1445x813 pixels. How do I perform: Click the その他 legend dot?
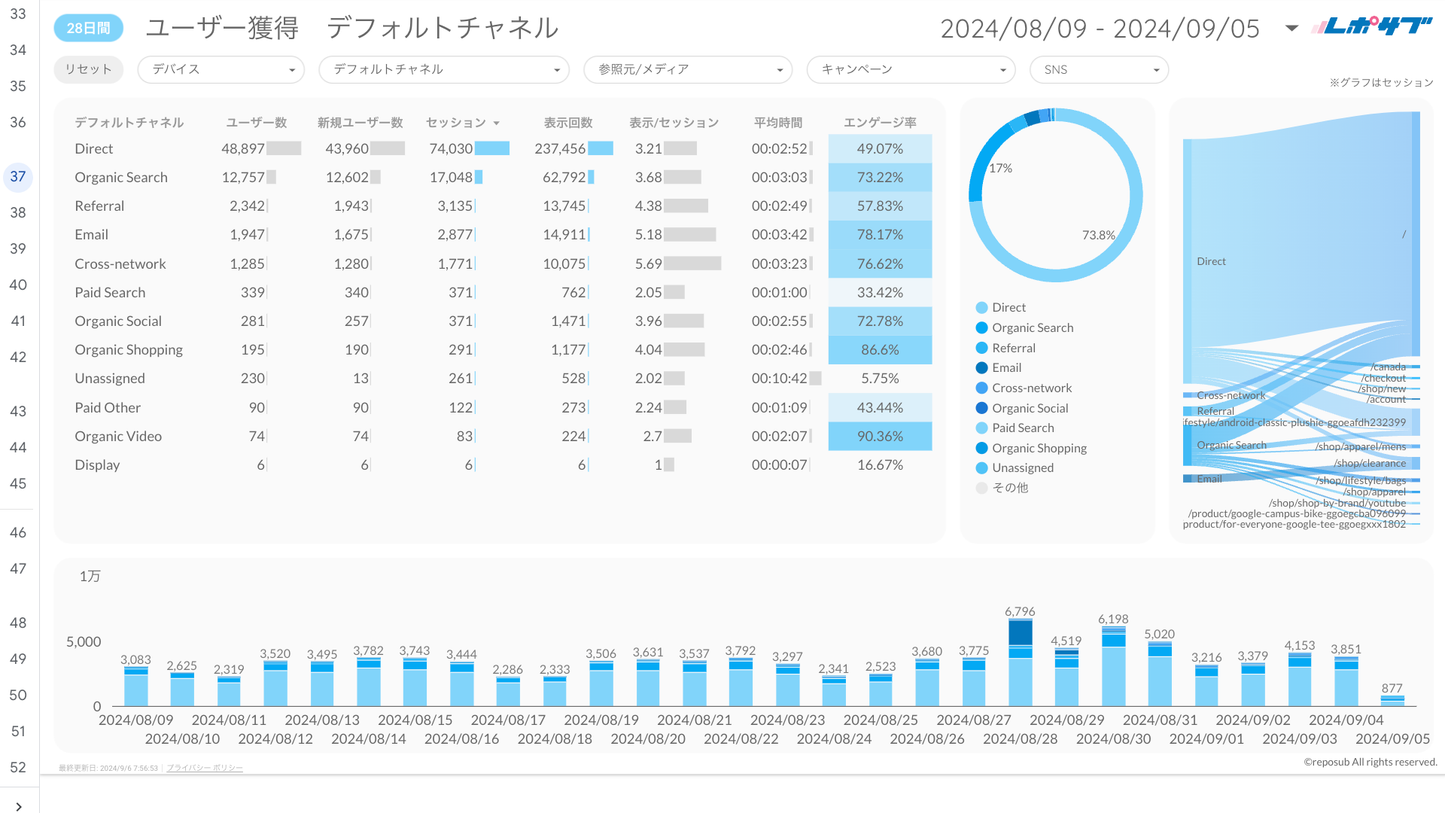(981, 488)
